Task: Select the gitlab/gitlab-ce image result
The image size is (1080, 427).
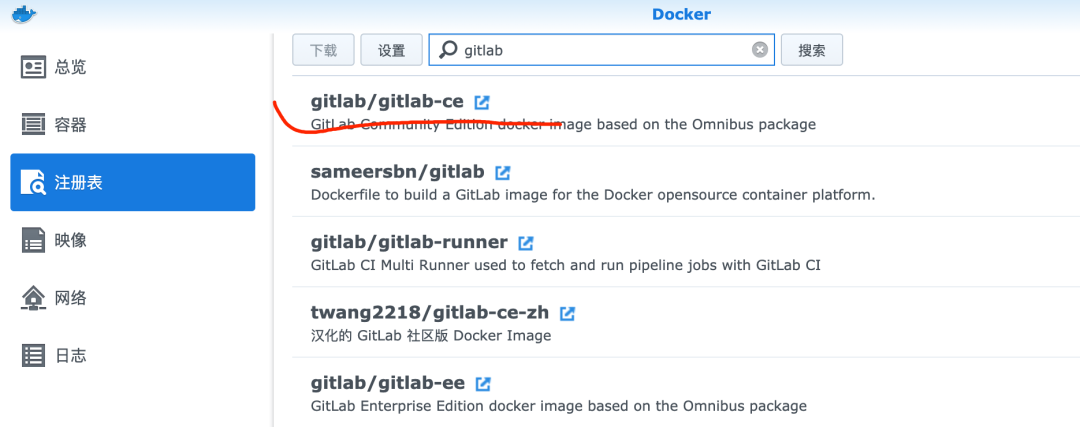Action: pos(387,102)
